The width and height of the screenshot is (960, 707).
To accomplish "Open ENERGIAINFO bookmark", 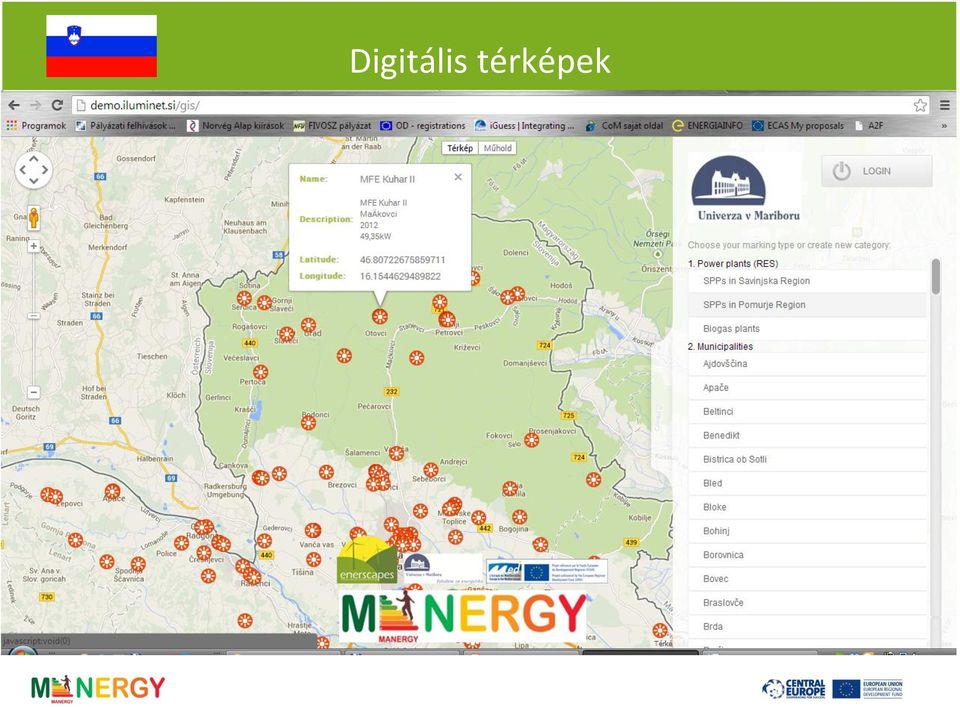I will tap(708, 125).
